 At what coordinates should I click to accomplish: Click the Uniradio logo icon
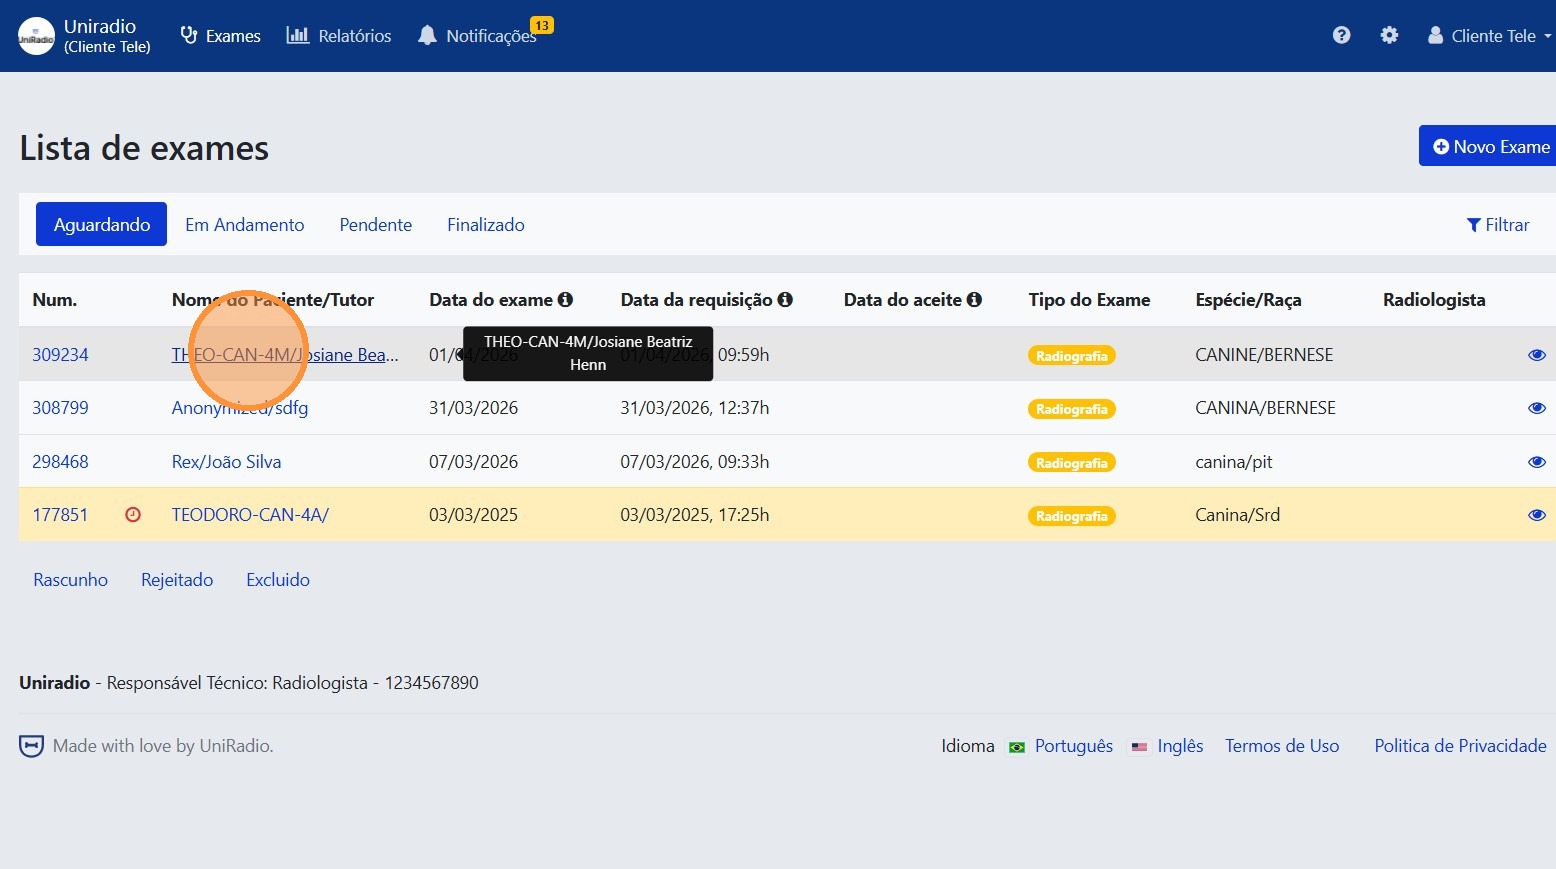coord(37,36)
